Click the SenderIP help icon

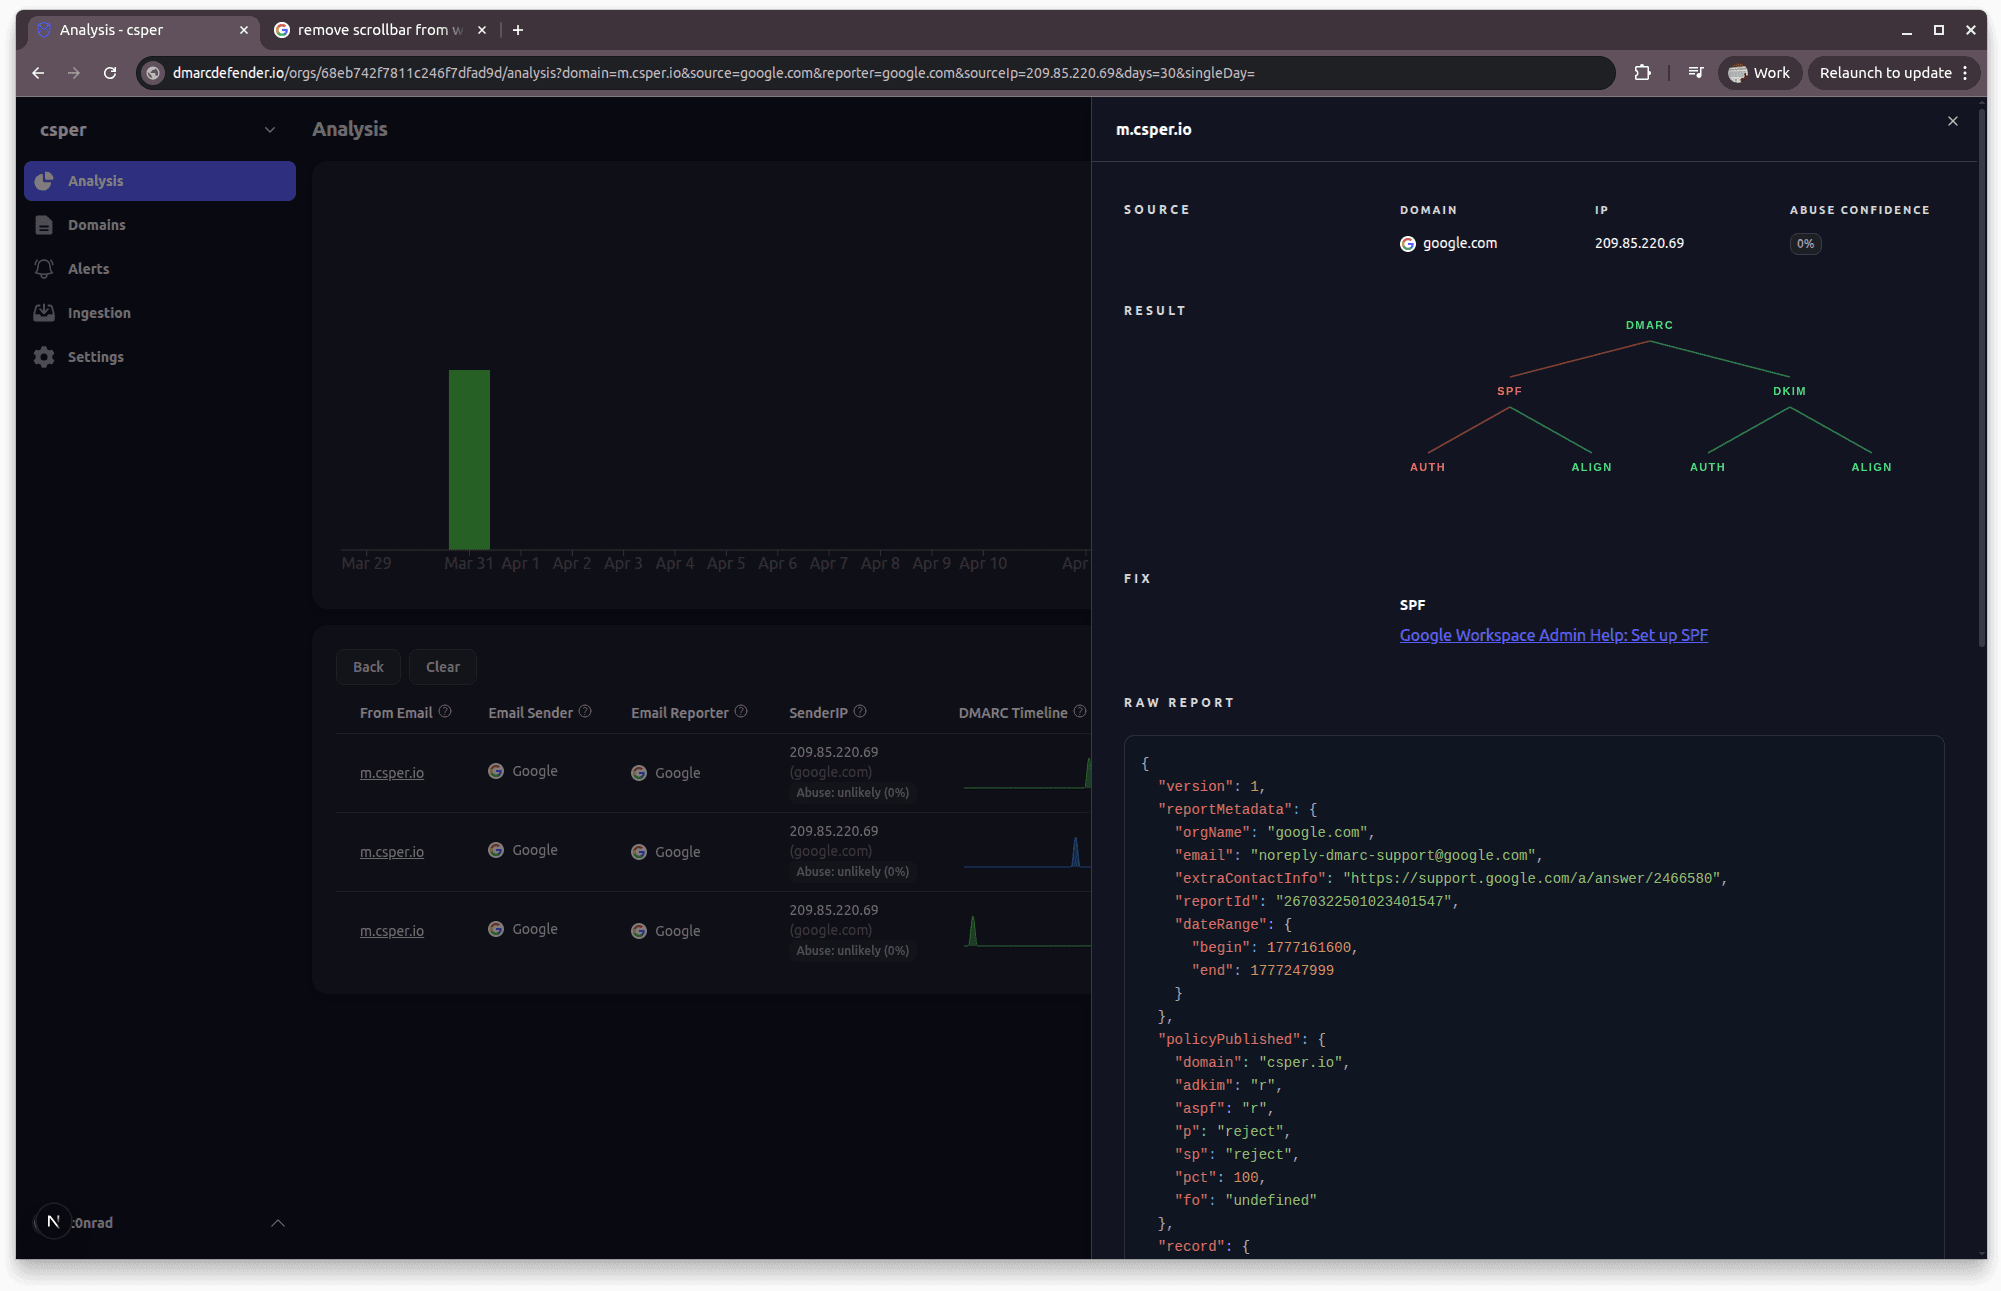pos(860,712)
